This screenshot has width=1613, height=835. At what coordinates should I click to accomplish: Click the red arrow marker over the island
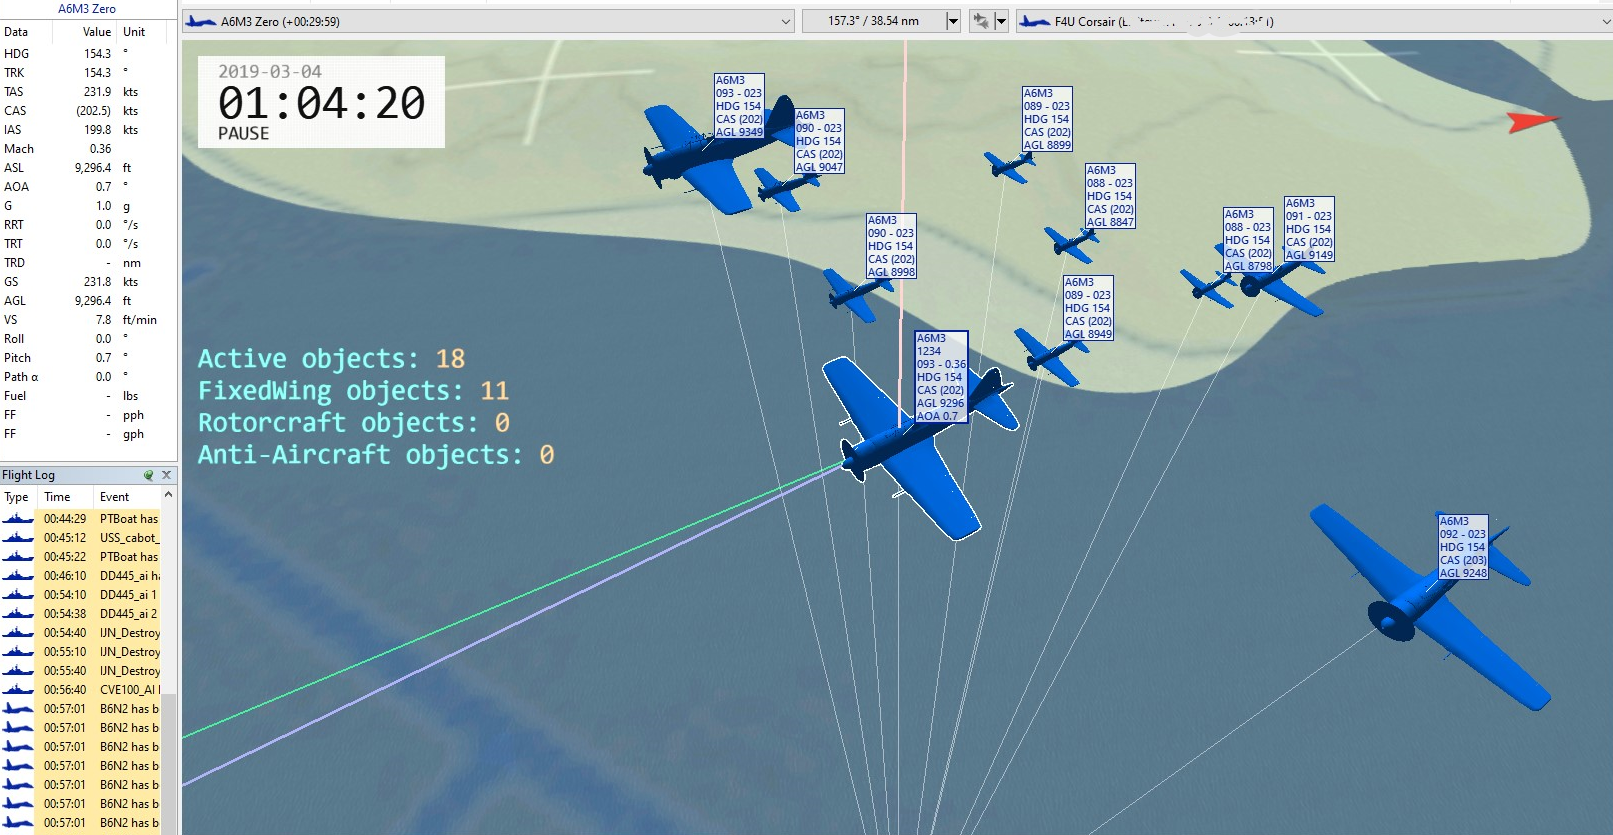point(1531,122)
